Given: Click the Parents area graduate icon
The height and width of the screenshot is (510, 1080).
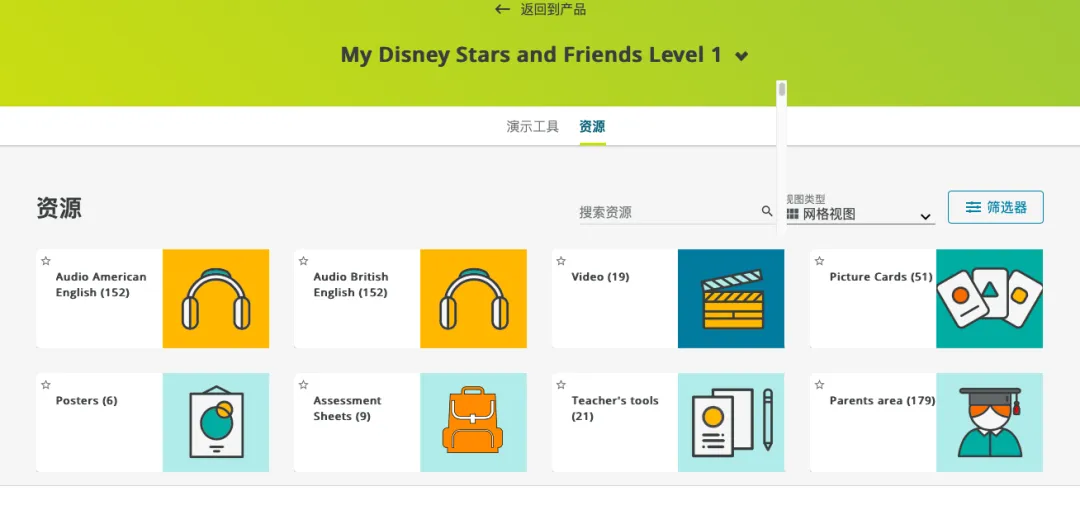Looking at the screenshot, I should coord(990,422).
